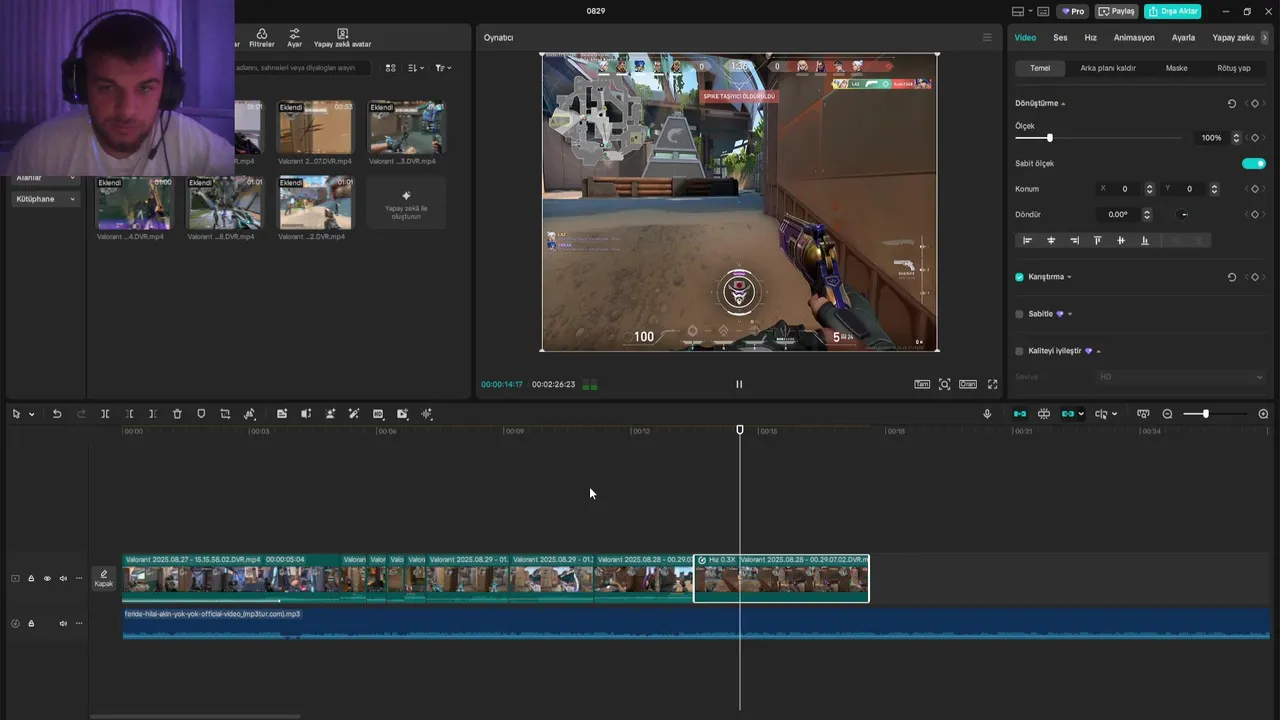
Task: Open the media filter dropdown
Action: pyautogui.click(x=443, y=68)
